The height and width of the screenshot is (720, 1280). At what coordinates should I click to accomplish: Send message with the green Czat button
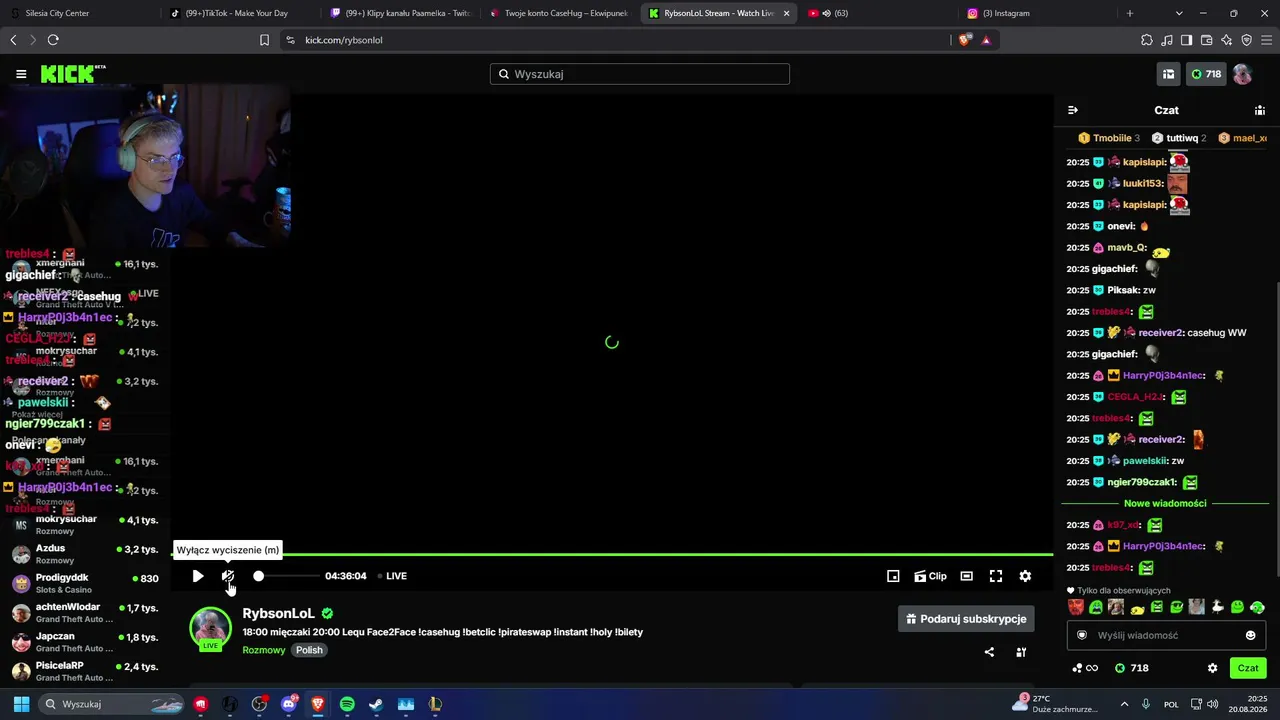point(1248,668)
